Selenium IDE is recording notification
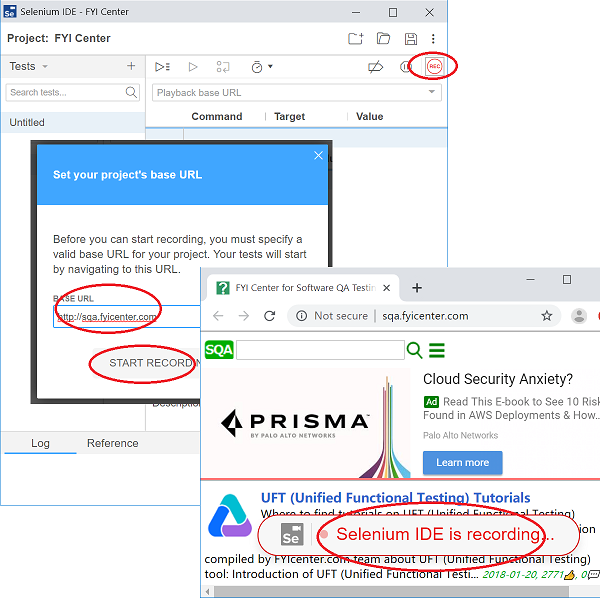 419,535
